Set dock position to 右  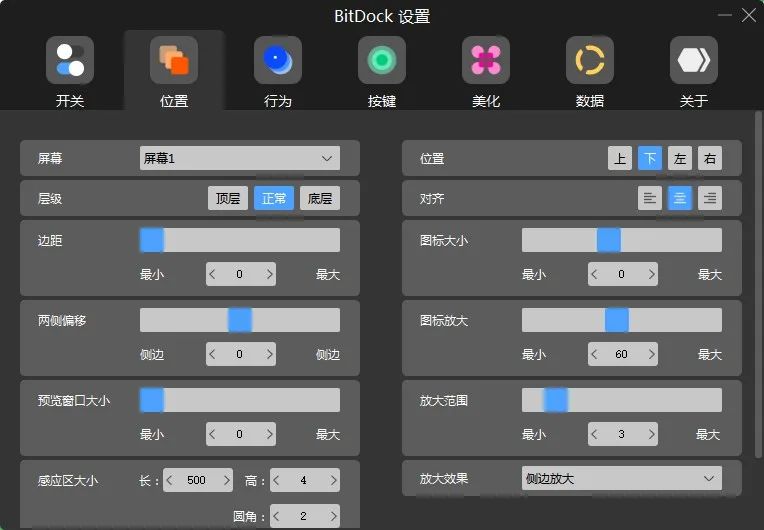[710, 158]
